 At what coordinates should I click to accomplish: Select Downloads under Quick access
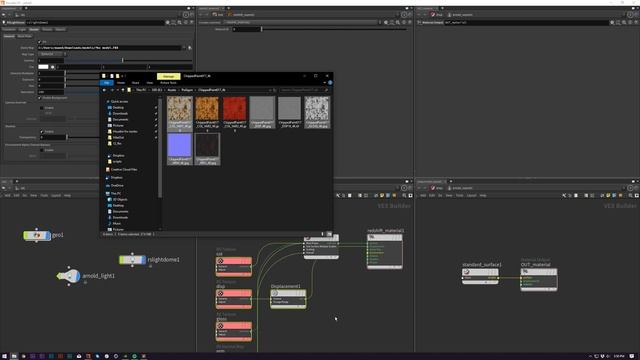pyautogui.click(x=120, y=113)
